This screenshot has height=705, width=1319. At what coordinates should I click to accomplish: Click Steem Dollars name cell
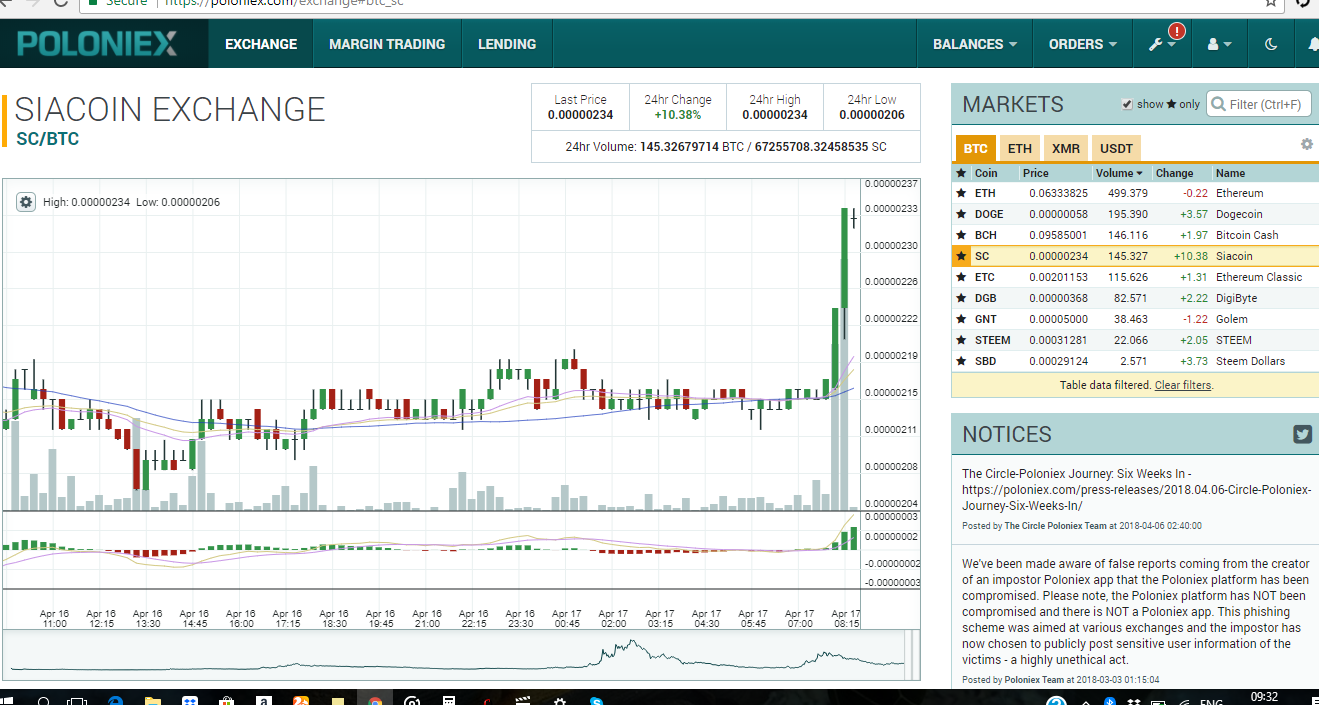[x=1250, y=361]
